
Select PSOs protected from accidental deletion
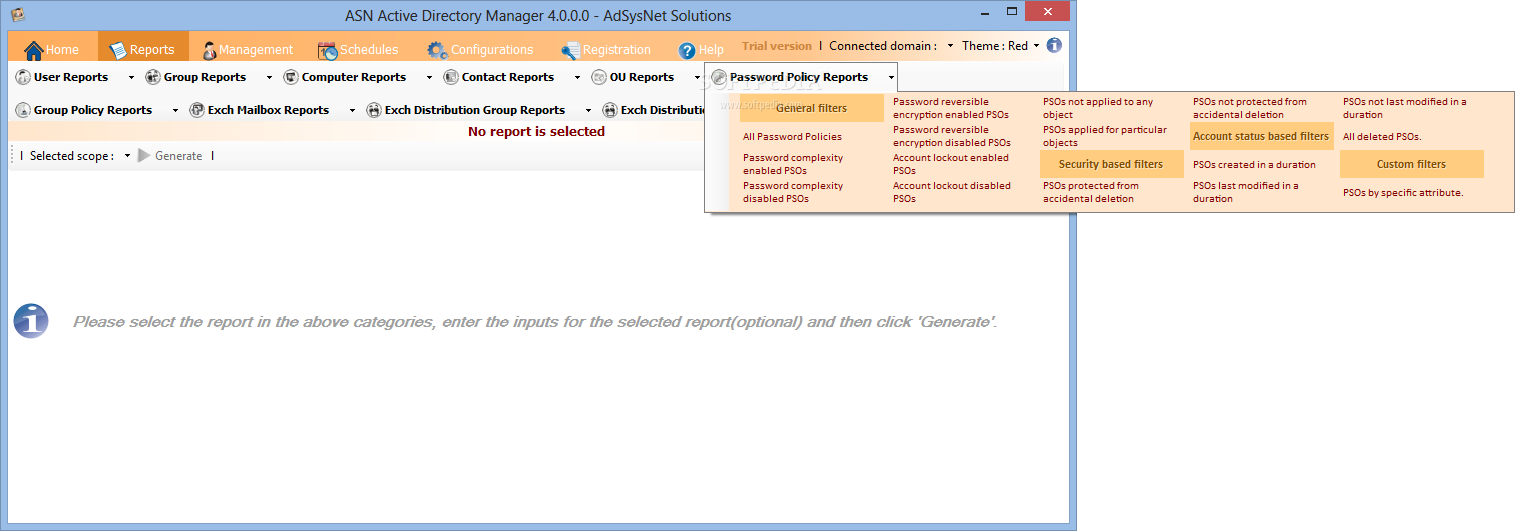click(1091, 192)
